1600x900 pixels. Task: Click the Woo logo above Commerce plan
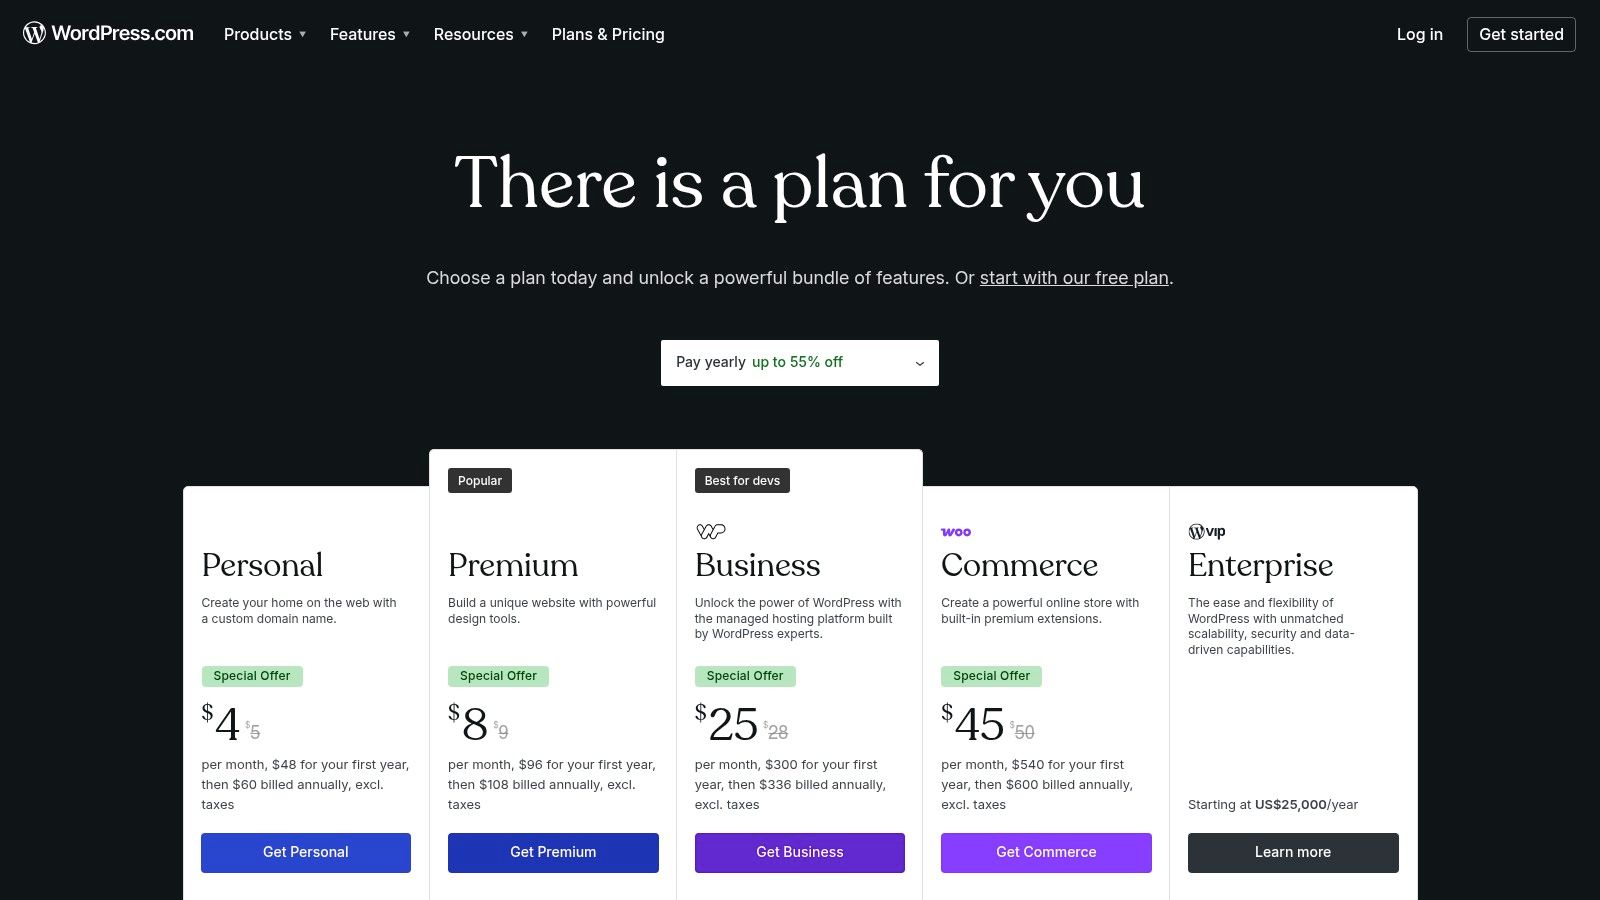[x=956, y=531]
